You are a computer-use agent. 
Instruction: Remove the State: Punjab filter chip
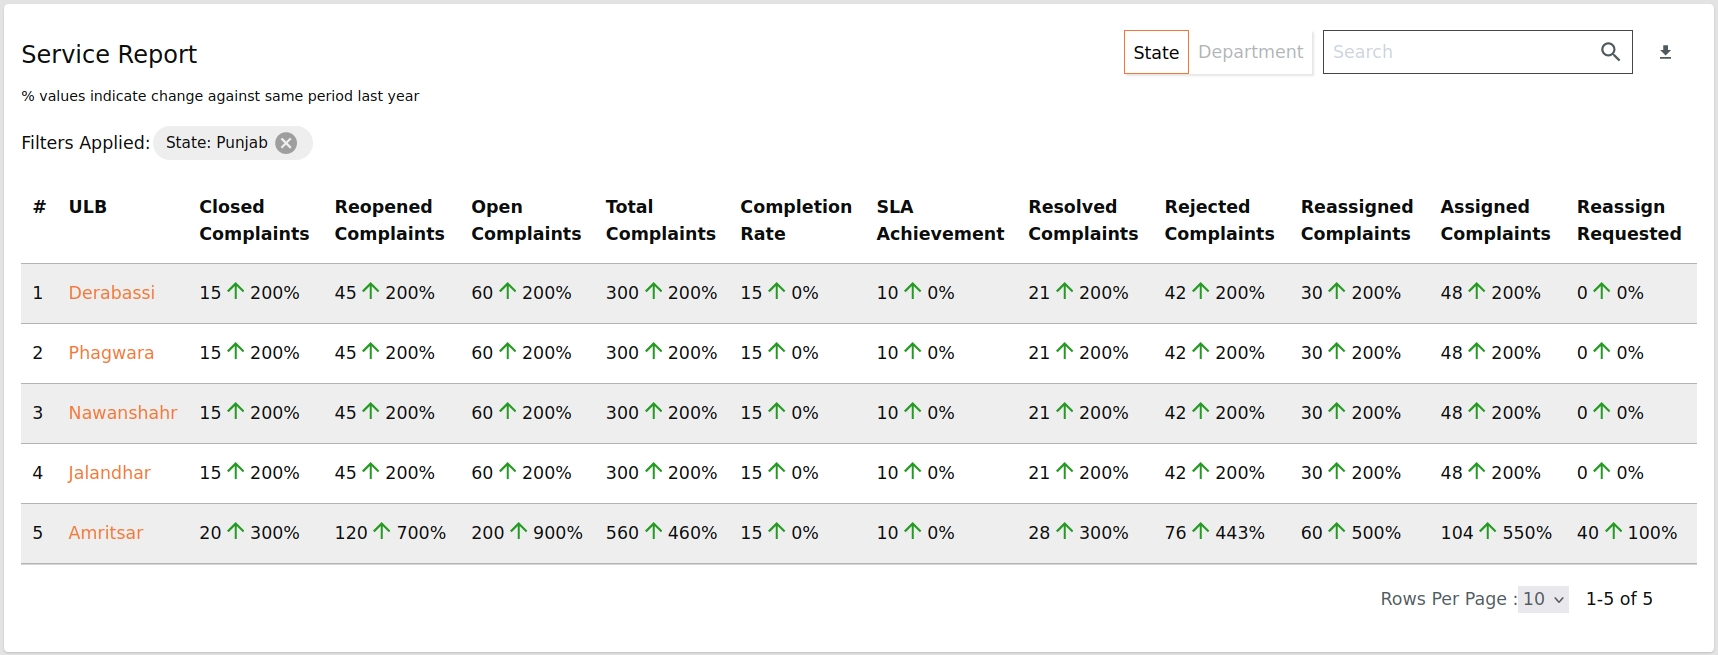[x=286, y=143]
